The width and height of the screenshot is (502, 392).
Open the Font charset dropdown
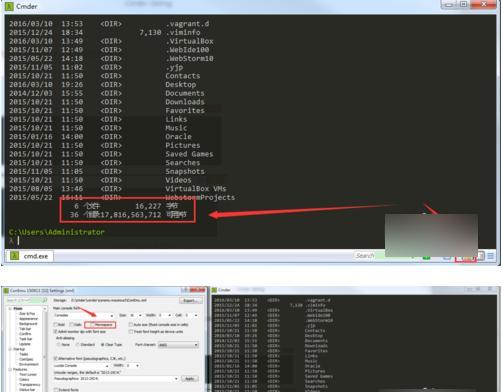pyautogui.click(x=178, y=345)
